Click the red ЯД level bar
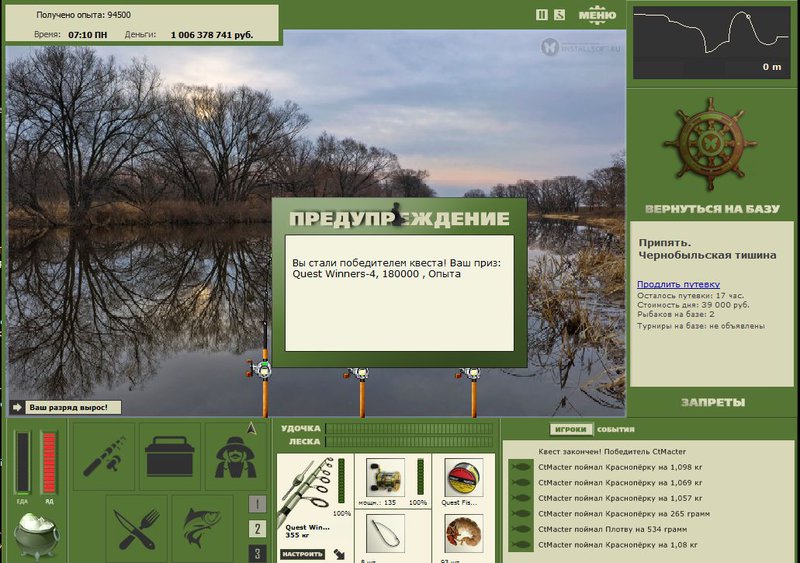800x563 pixels. pos(49,462)
